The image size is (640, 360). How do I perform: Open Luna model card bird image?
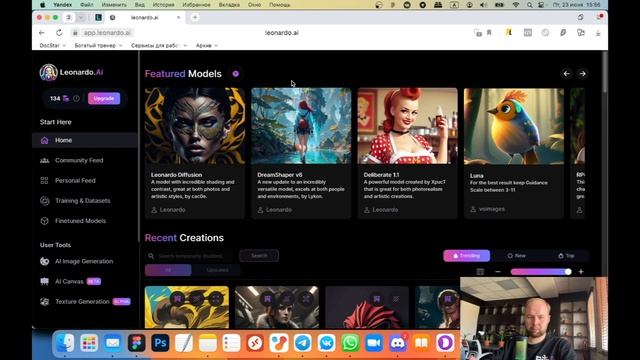[514, 126]
